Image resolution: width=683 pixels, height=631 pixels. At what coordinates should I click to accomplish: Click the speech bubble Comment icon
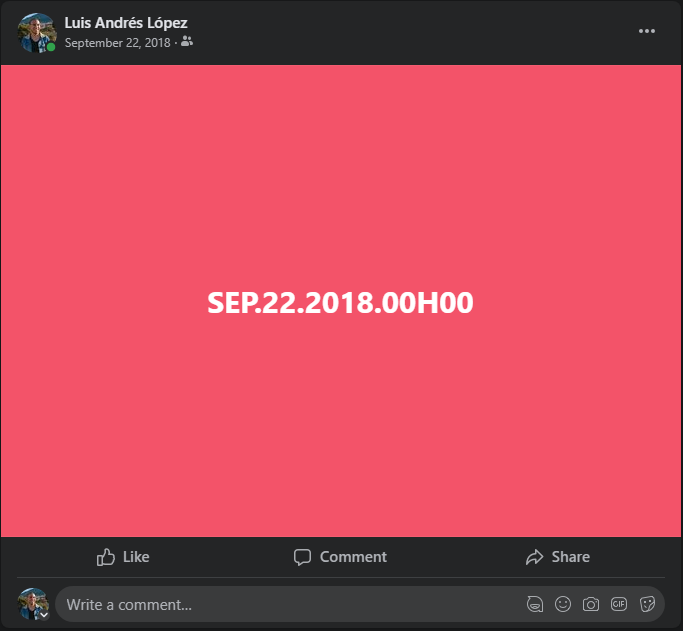[302, 557]
